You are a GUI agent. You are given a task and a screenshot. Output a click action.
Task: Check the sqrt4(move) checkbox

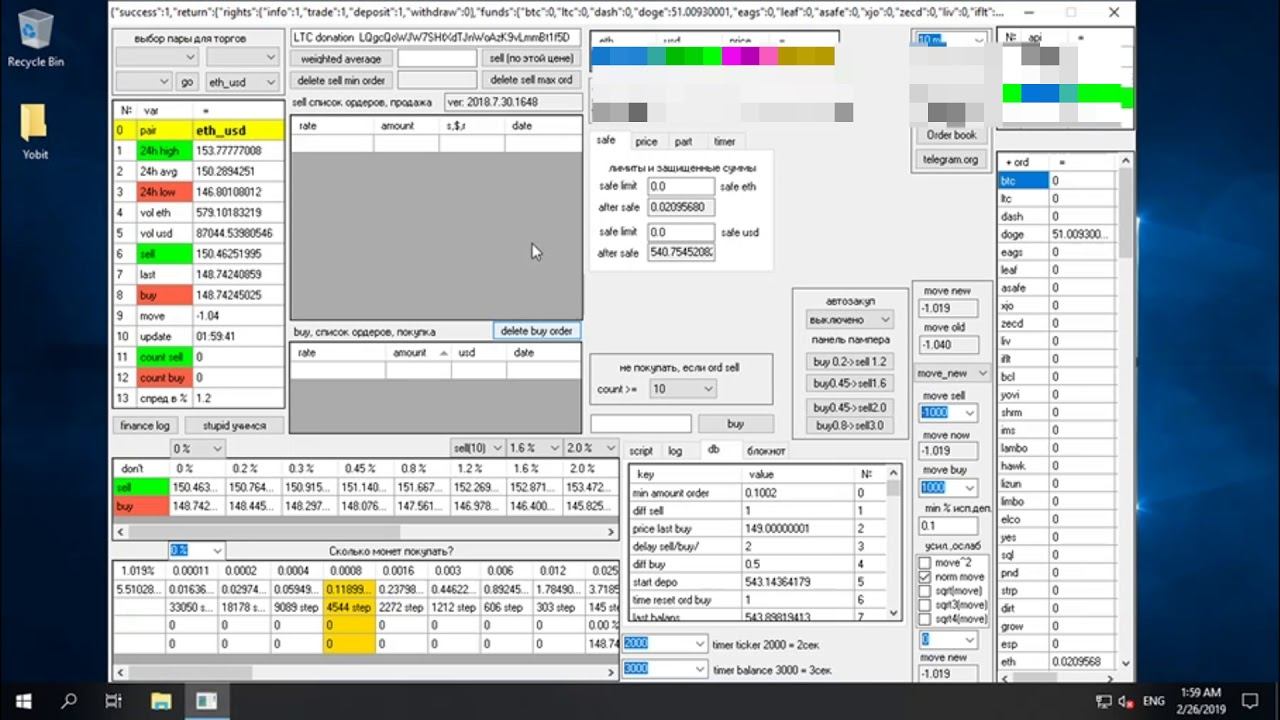[x=925, y=619]
